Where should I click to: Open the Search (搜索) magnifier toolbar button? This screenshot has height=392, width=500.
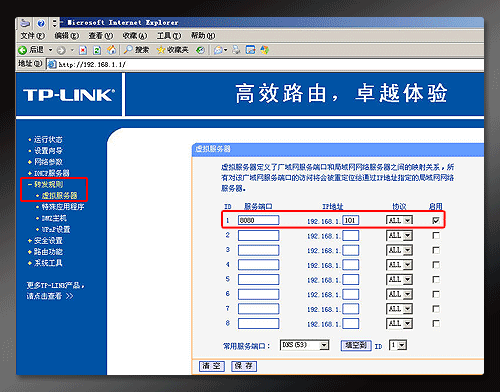point(136,50)
